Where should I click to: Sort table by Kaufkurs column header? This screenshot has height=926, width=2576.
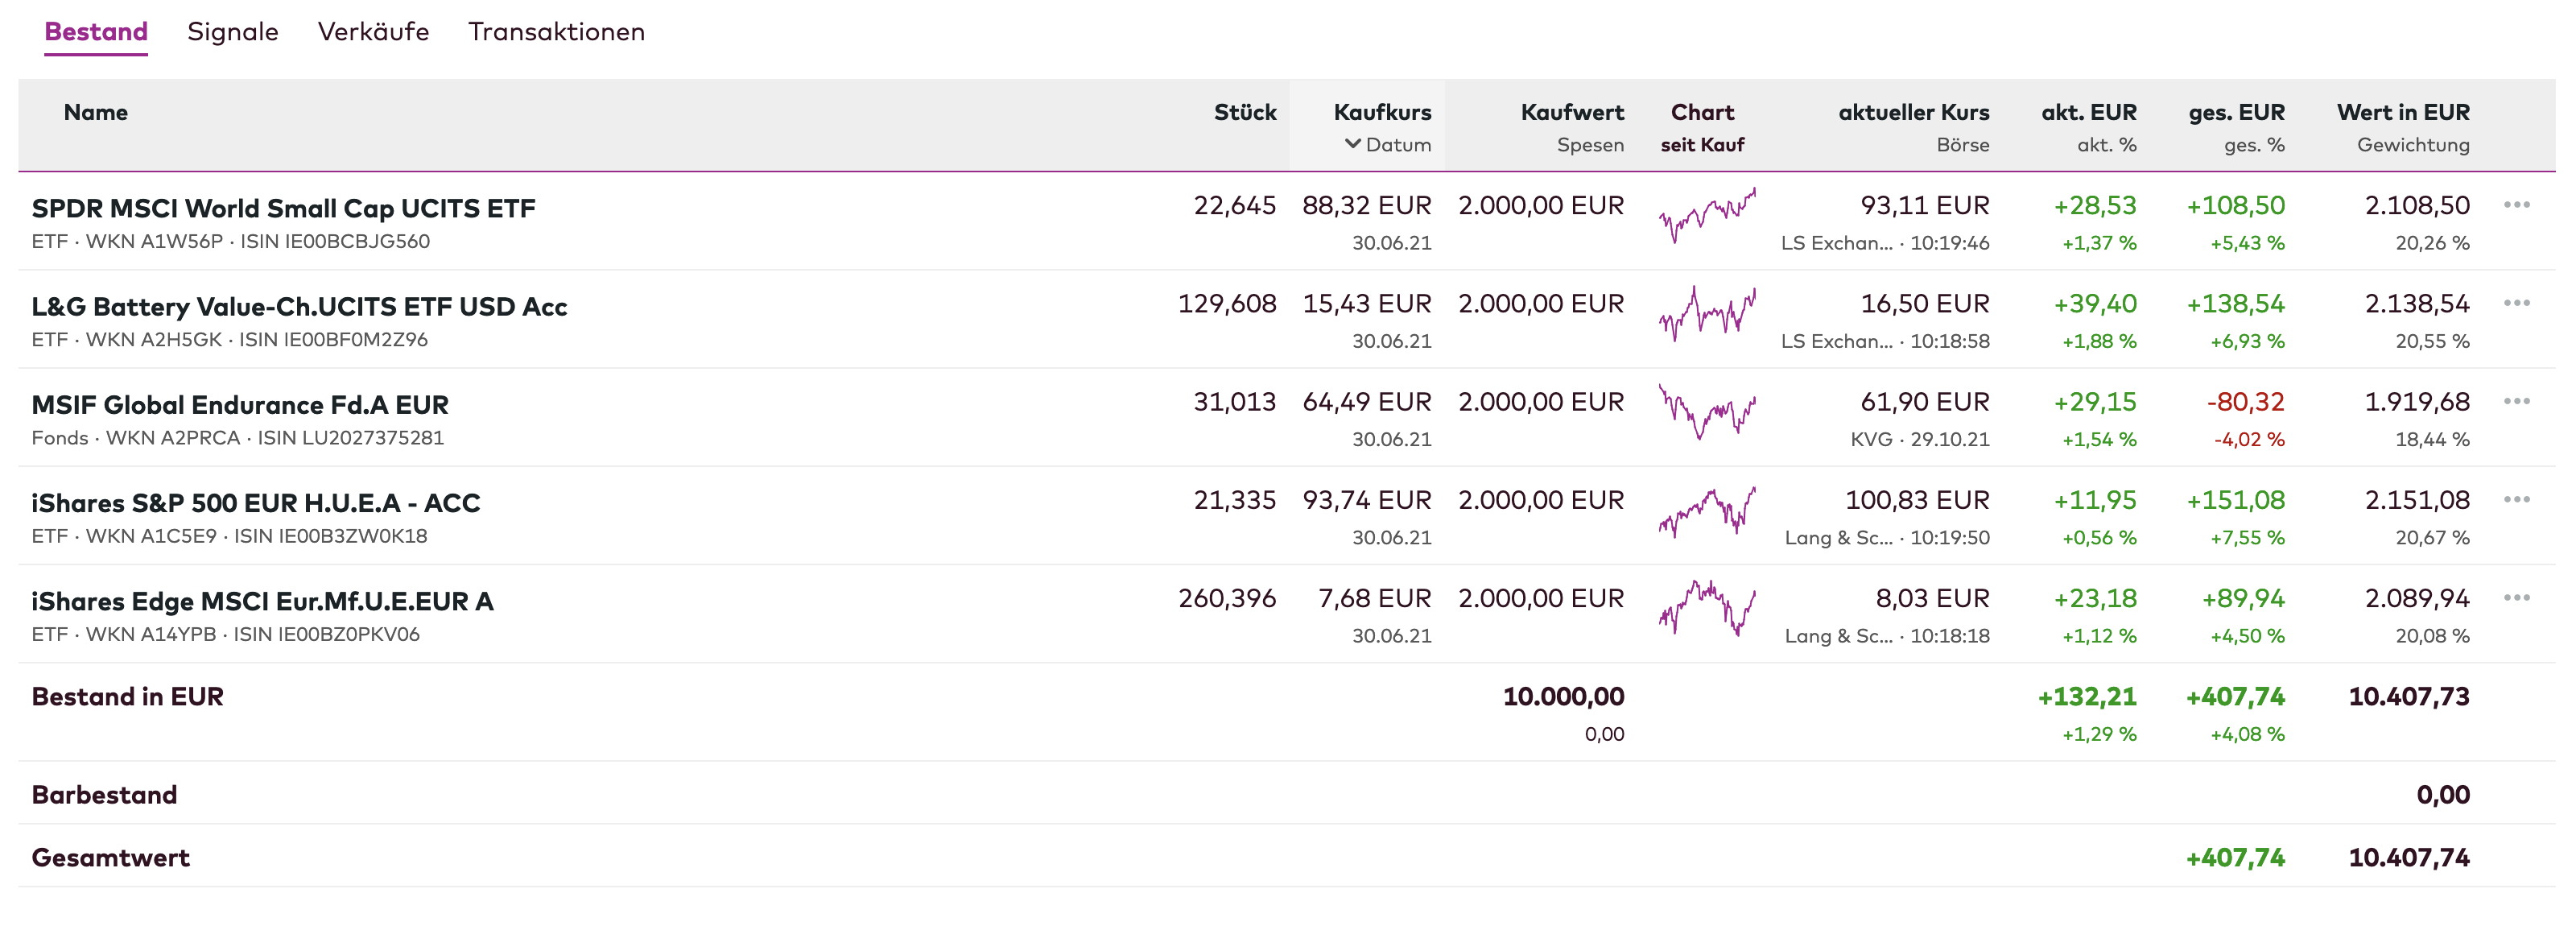[1381, 112]
